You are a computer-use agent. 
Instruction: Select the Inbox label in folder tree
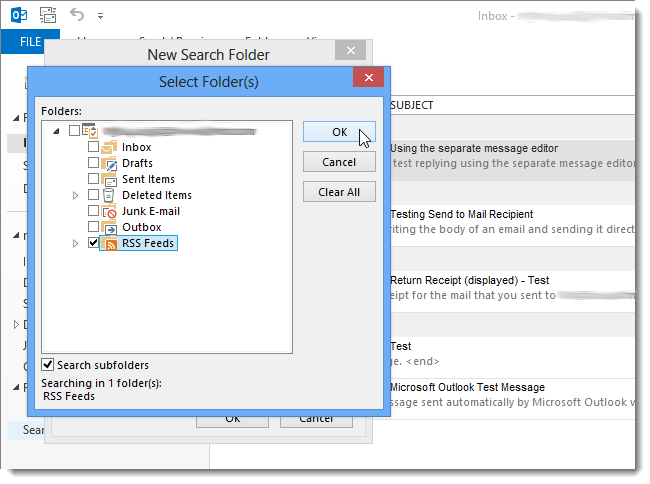click(x=136, y=147)
